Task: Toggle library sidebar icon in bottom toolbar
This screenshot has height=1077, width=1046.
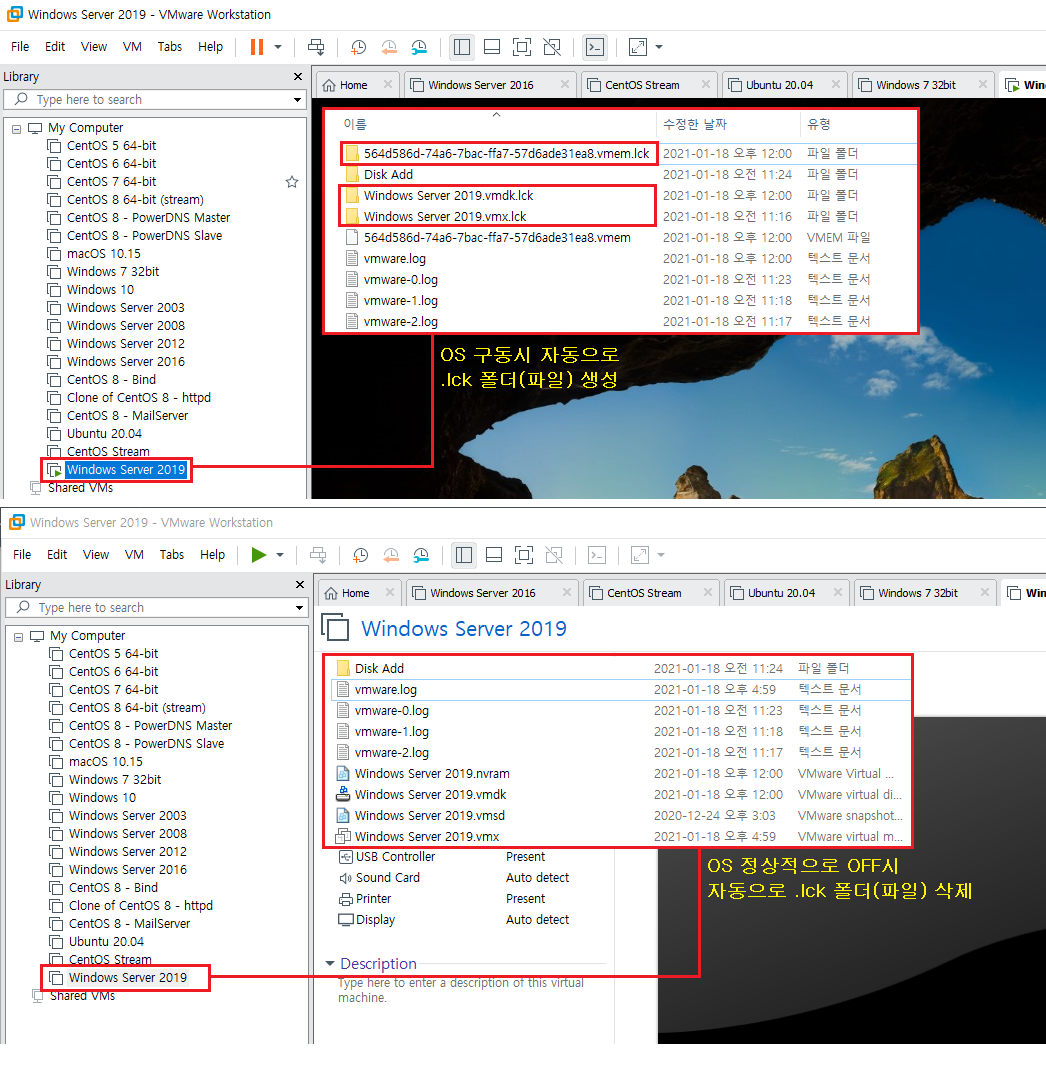Action: click(464, 554)
